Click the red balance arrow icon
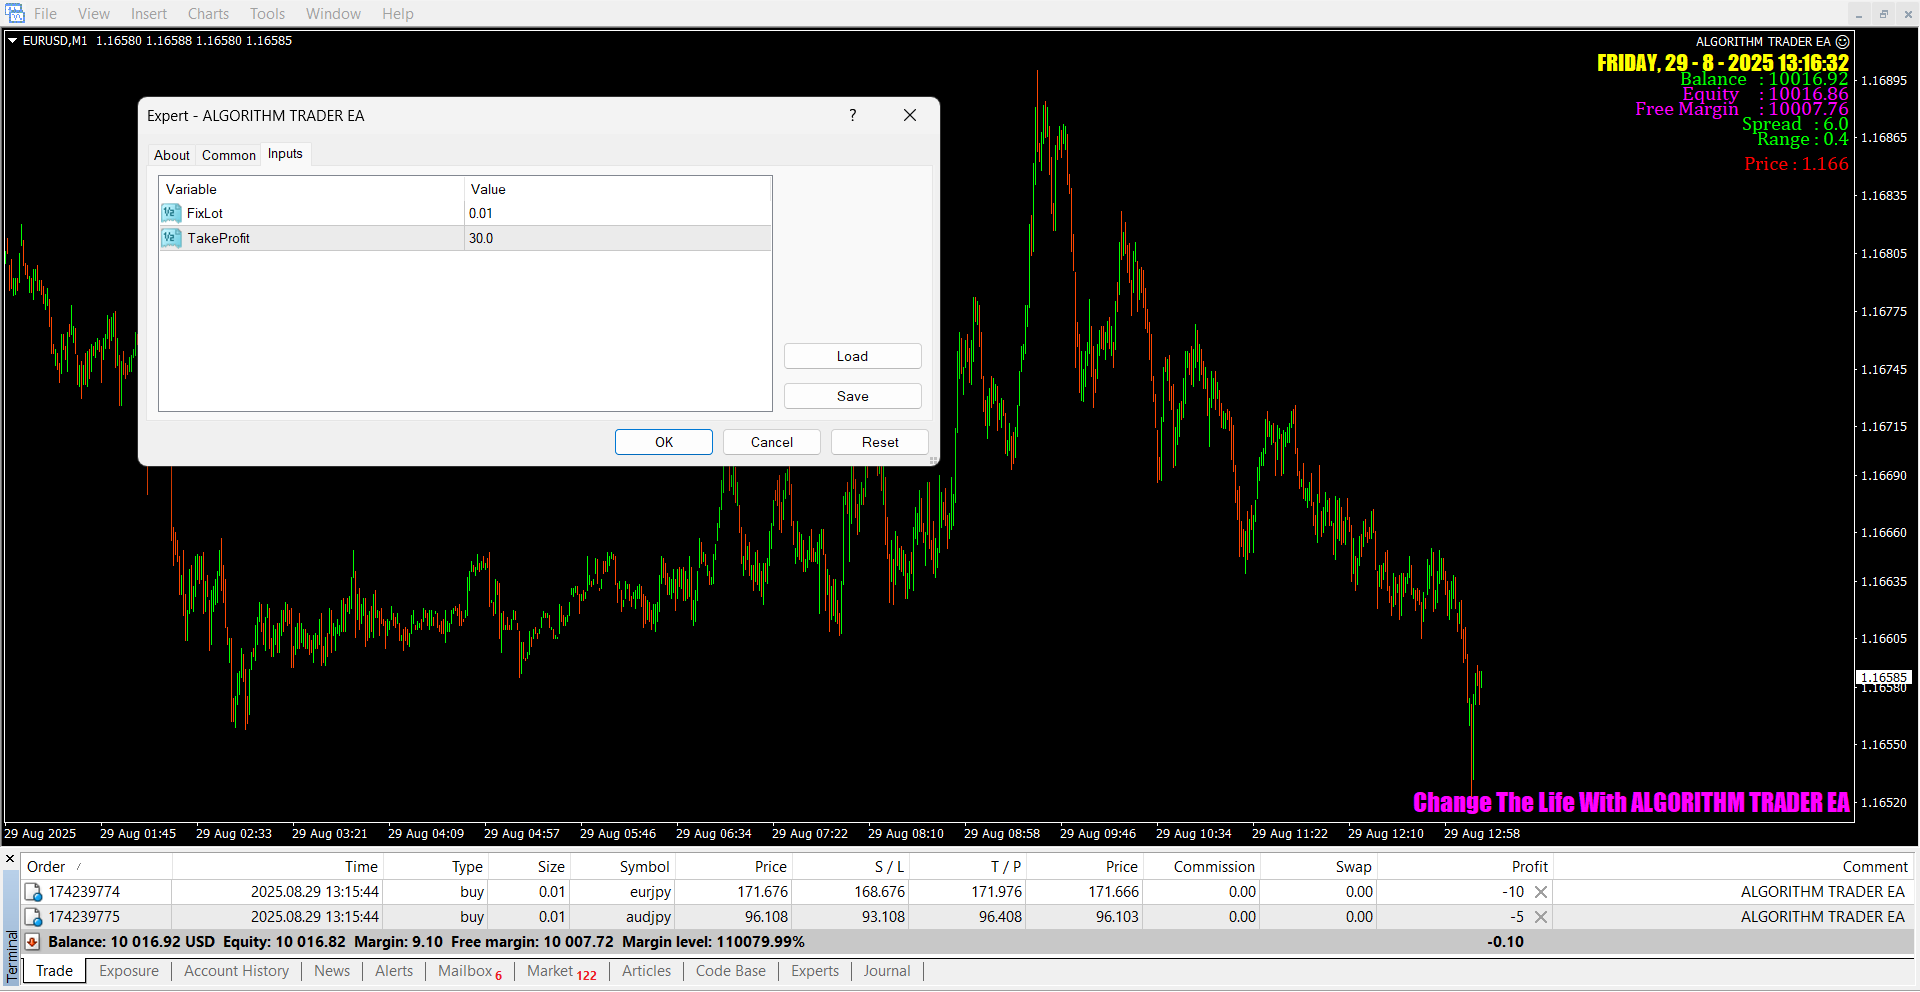1920x992 pixels. click(32, 942)
